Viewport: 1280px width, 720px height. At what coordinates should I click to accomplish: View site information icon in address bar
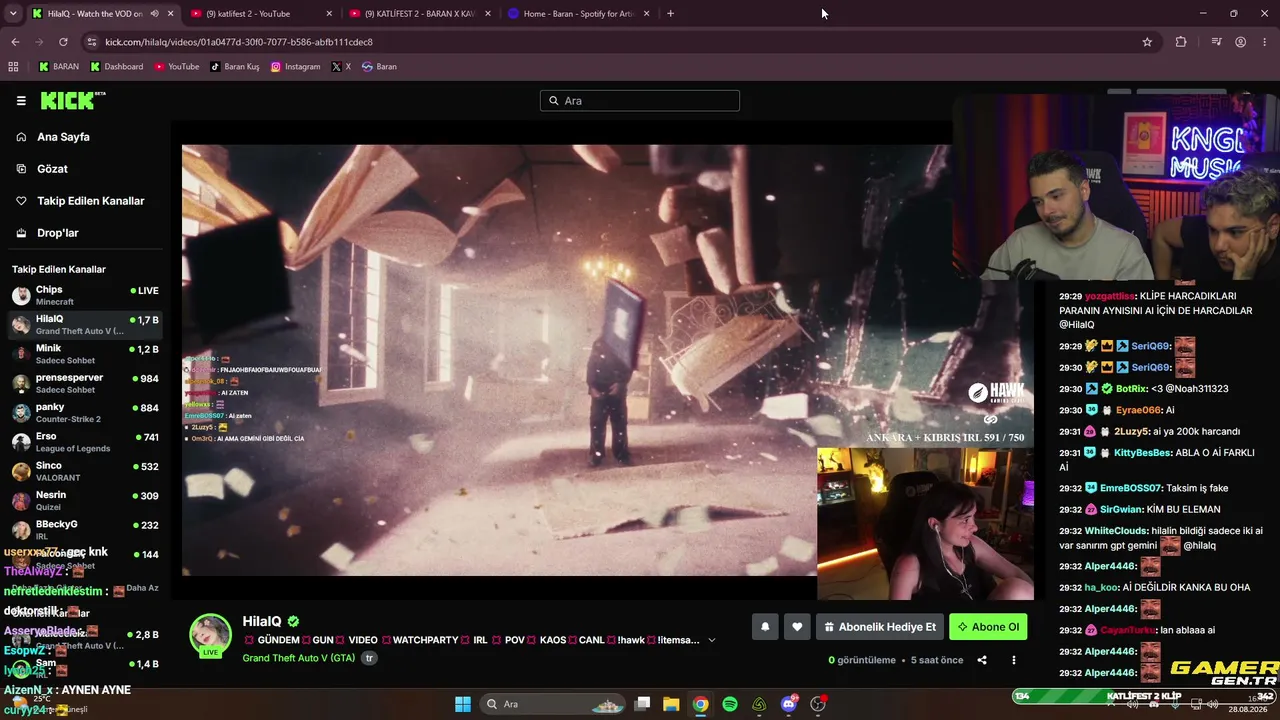[92, 42]
